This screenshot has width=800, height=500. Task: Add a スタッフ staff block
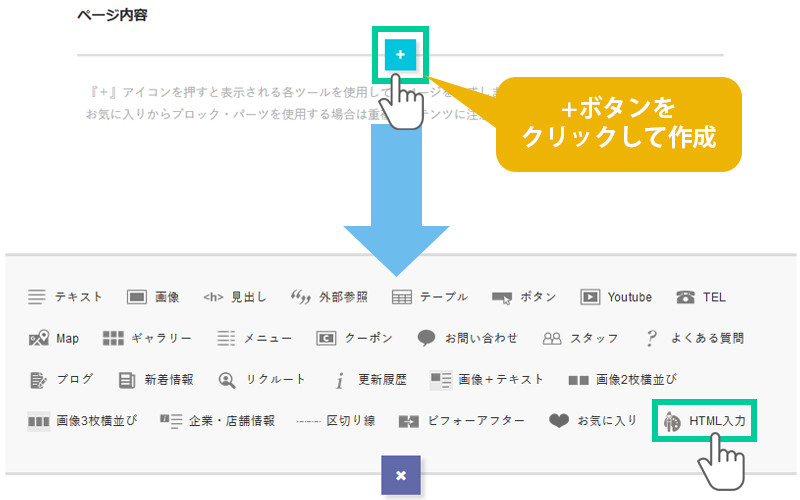(580, 338)
